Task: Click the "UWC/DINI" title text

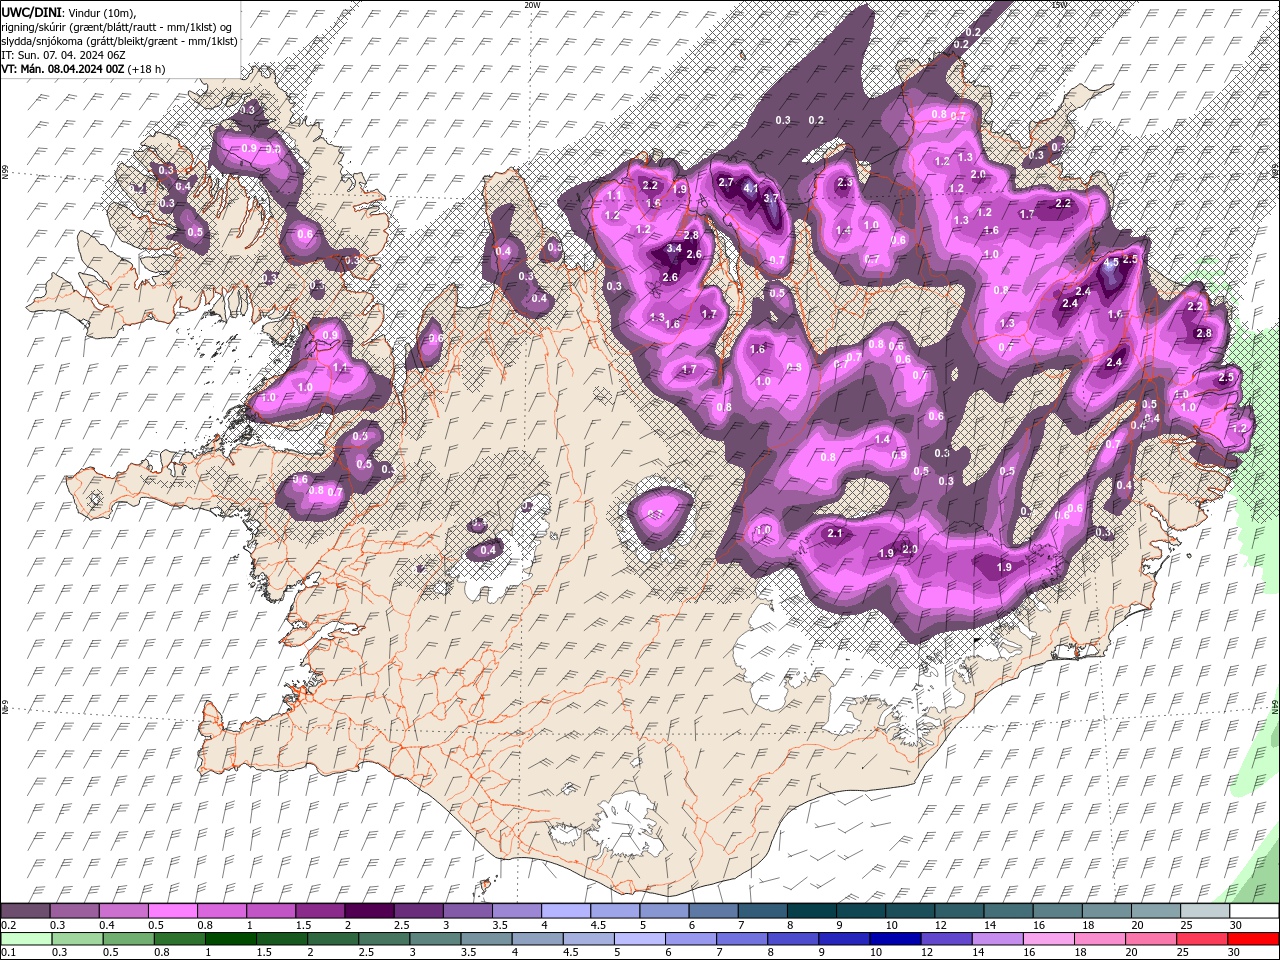Action: 31,11
